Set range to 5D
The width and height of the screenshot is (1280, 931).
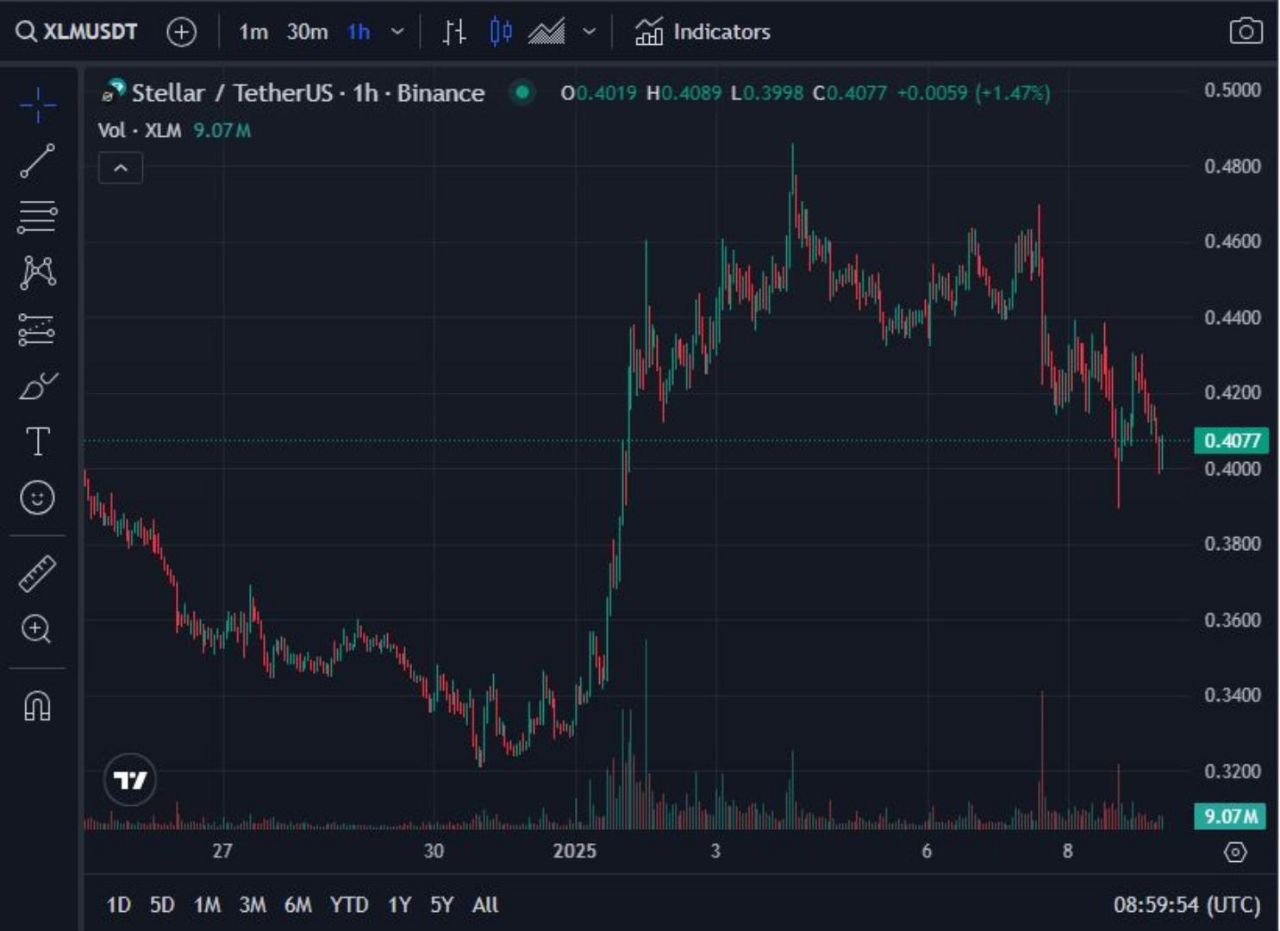162,905
